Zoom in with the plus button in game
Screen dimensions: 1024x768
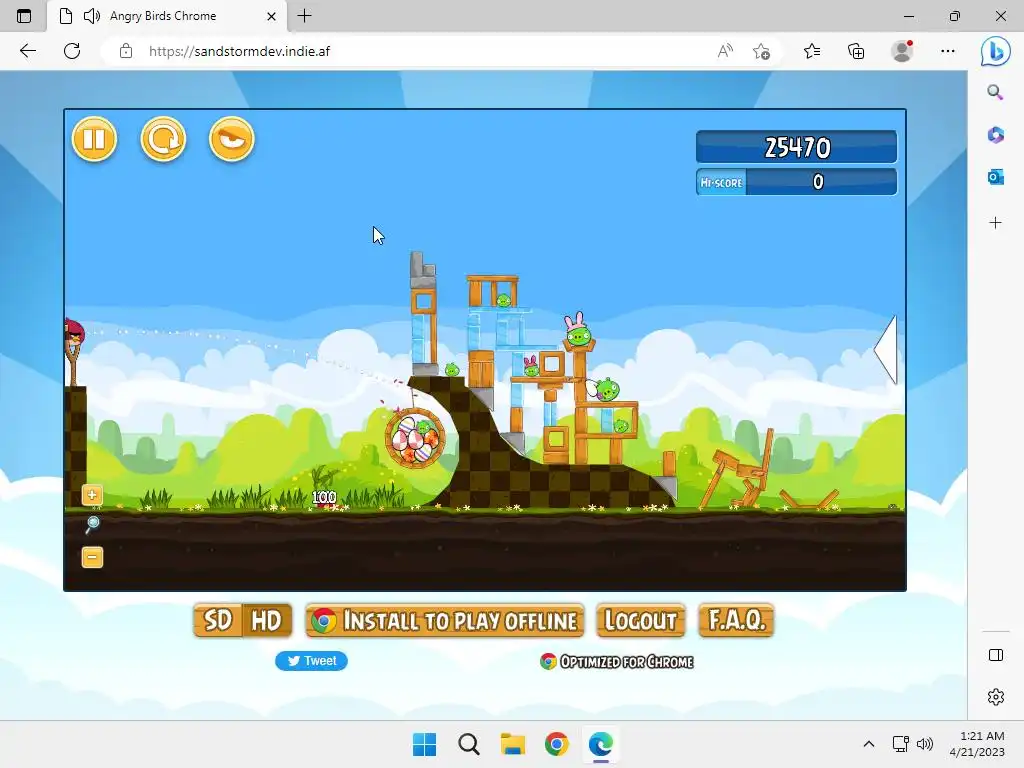(x=92, y=495)
